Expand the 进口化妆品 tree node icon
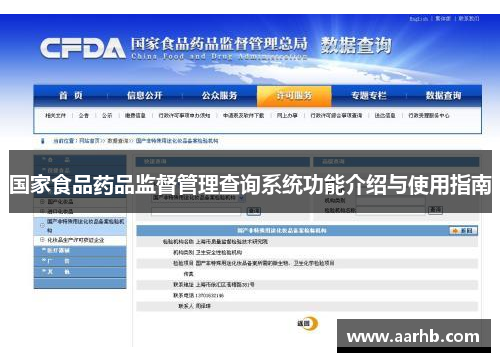500x362 pixels. pos(42,211)
